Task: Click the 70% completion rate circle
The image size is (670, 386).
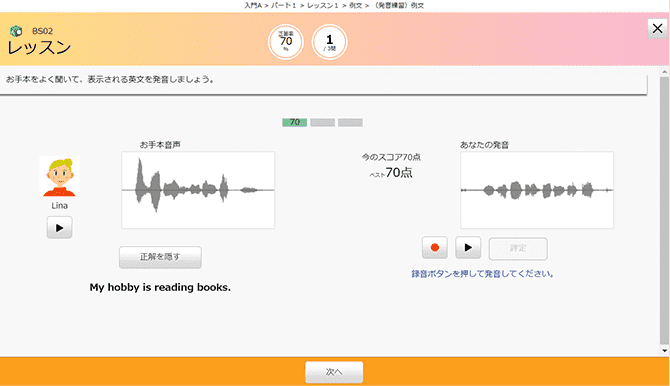Action: 286,41
